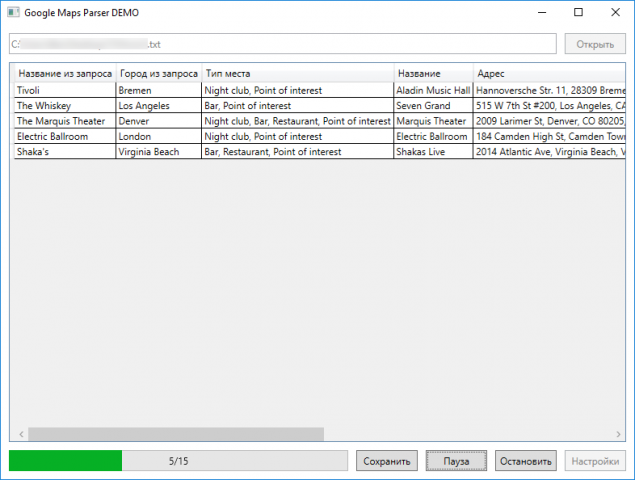This screenshot has height=480, width=635.
Task: Click the 5/15 progress bar
Action: [x=178, y=461]
